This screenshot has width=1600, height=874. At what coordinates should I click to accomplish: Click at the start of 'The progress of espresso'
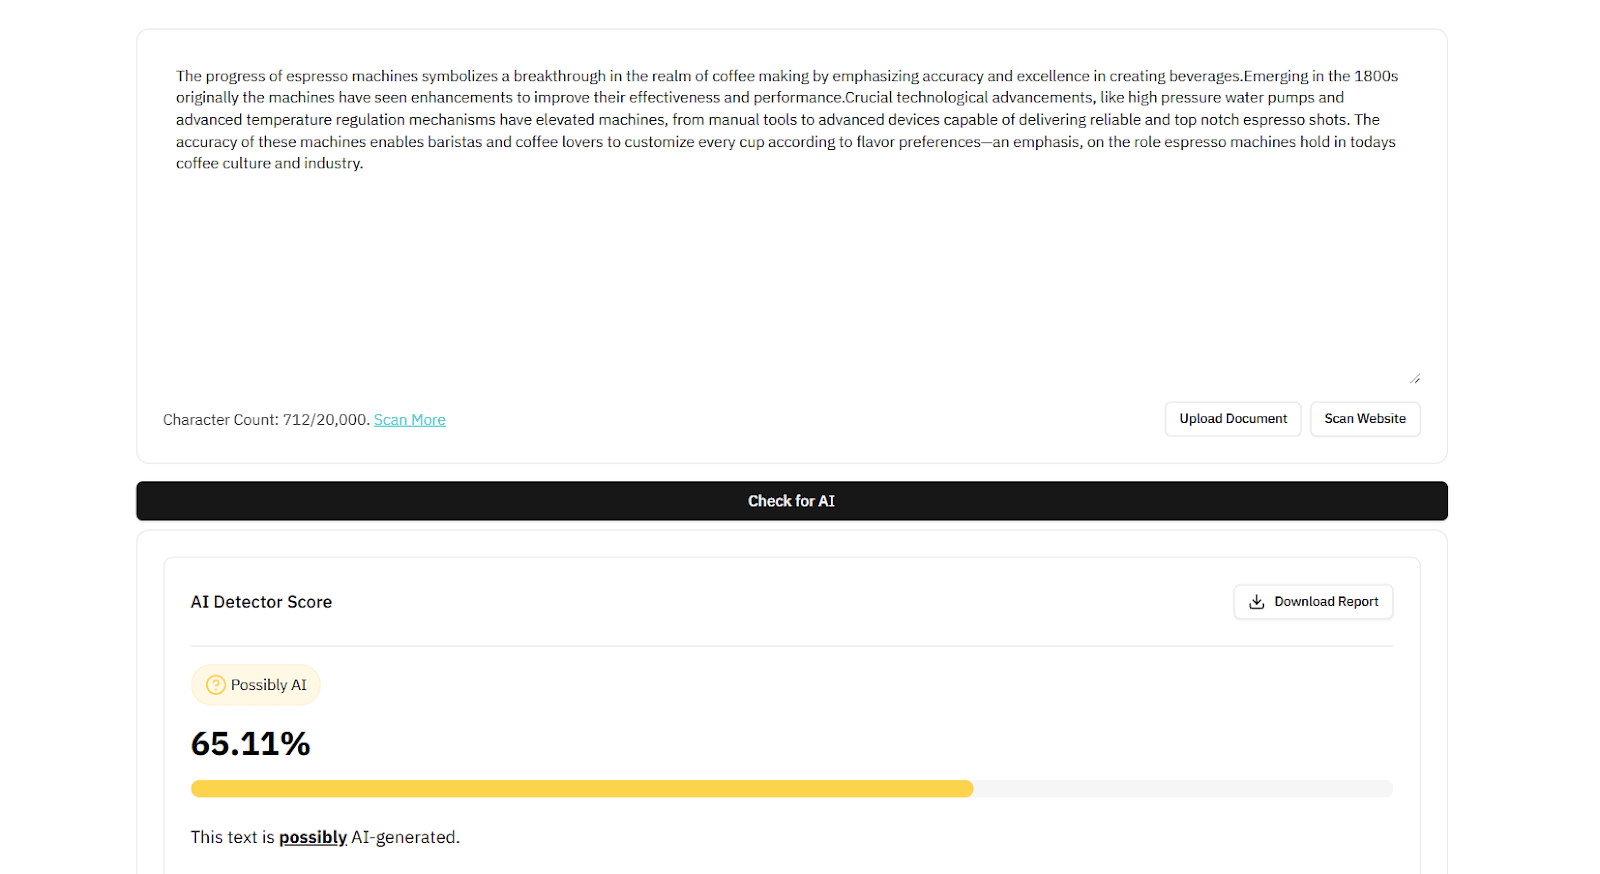tap(177, 76)
